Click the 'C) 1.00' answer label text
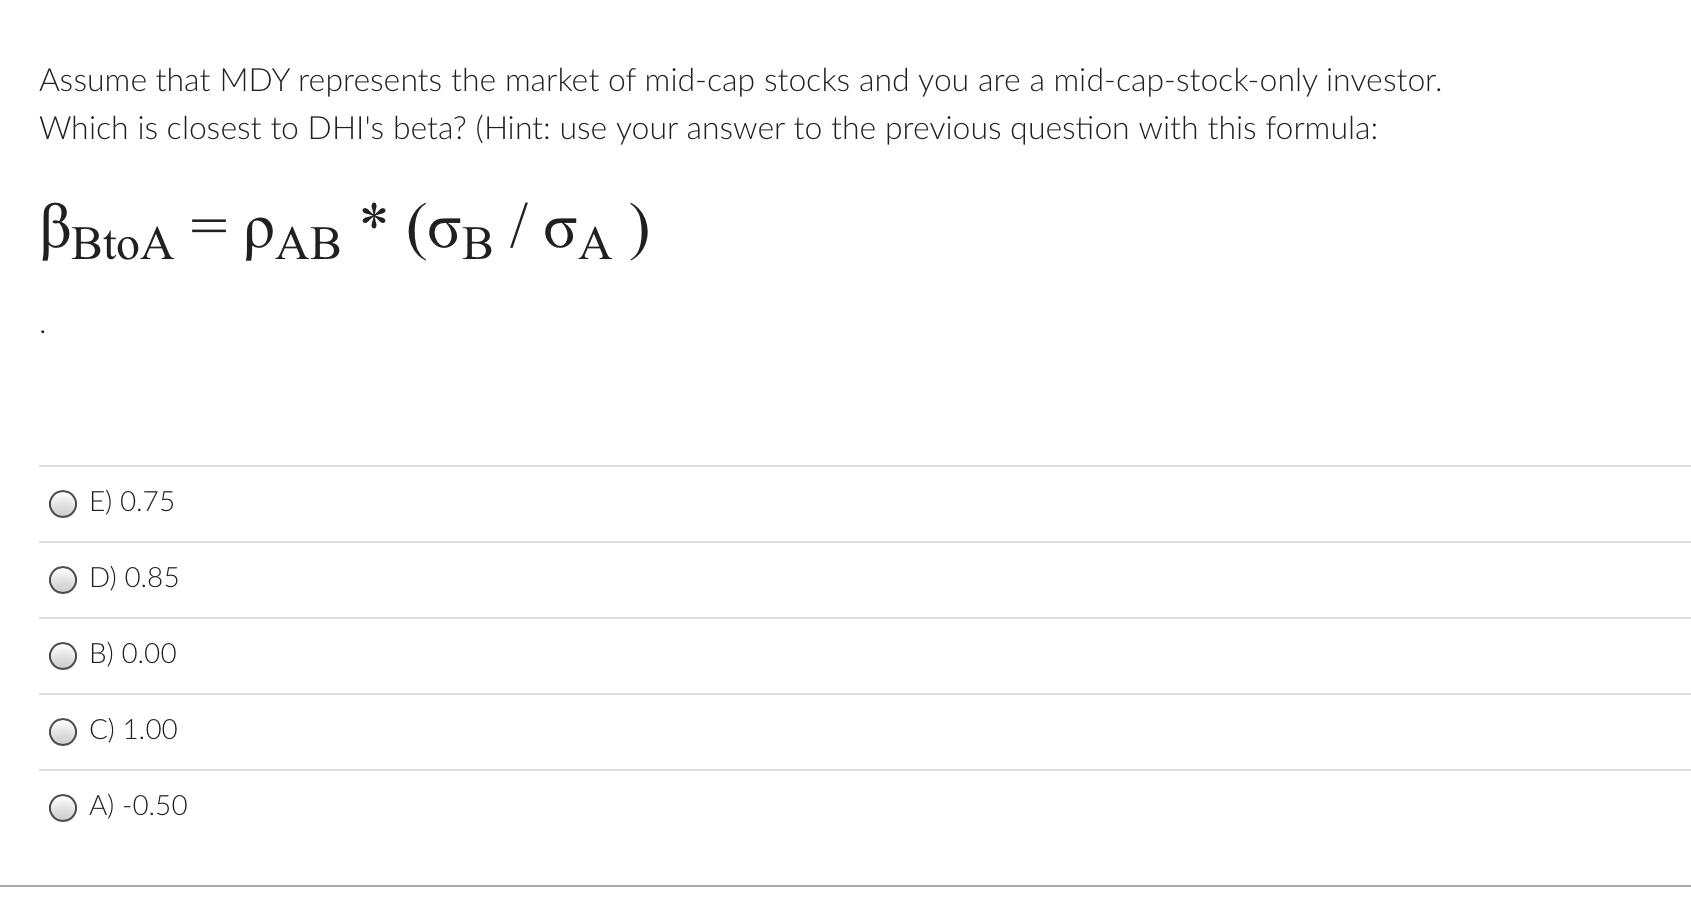Viewport: 1691px width, 914px height. (134, 730)
